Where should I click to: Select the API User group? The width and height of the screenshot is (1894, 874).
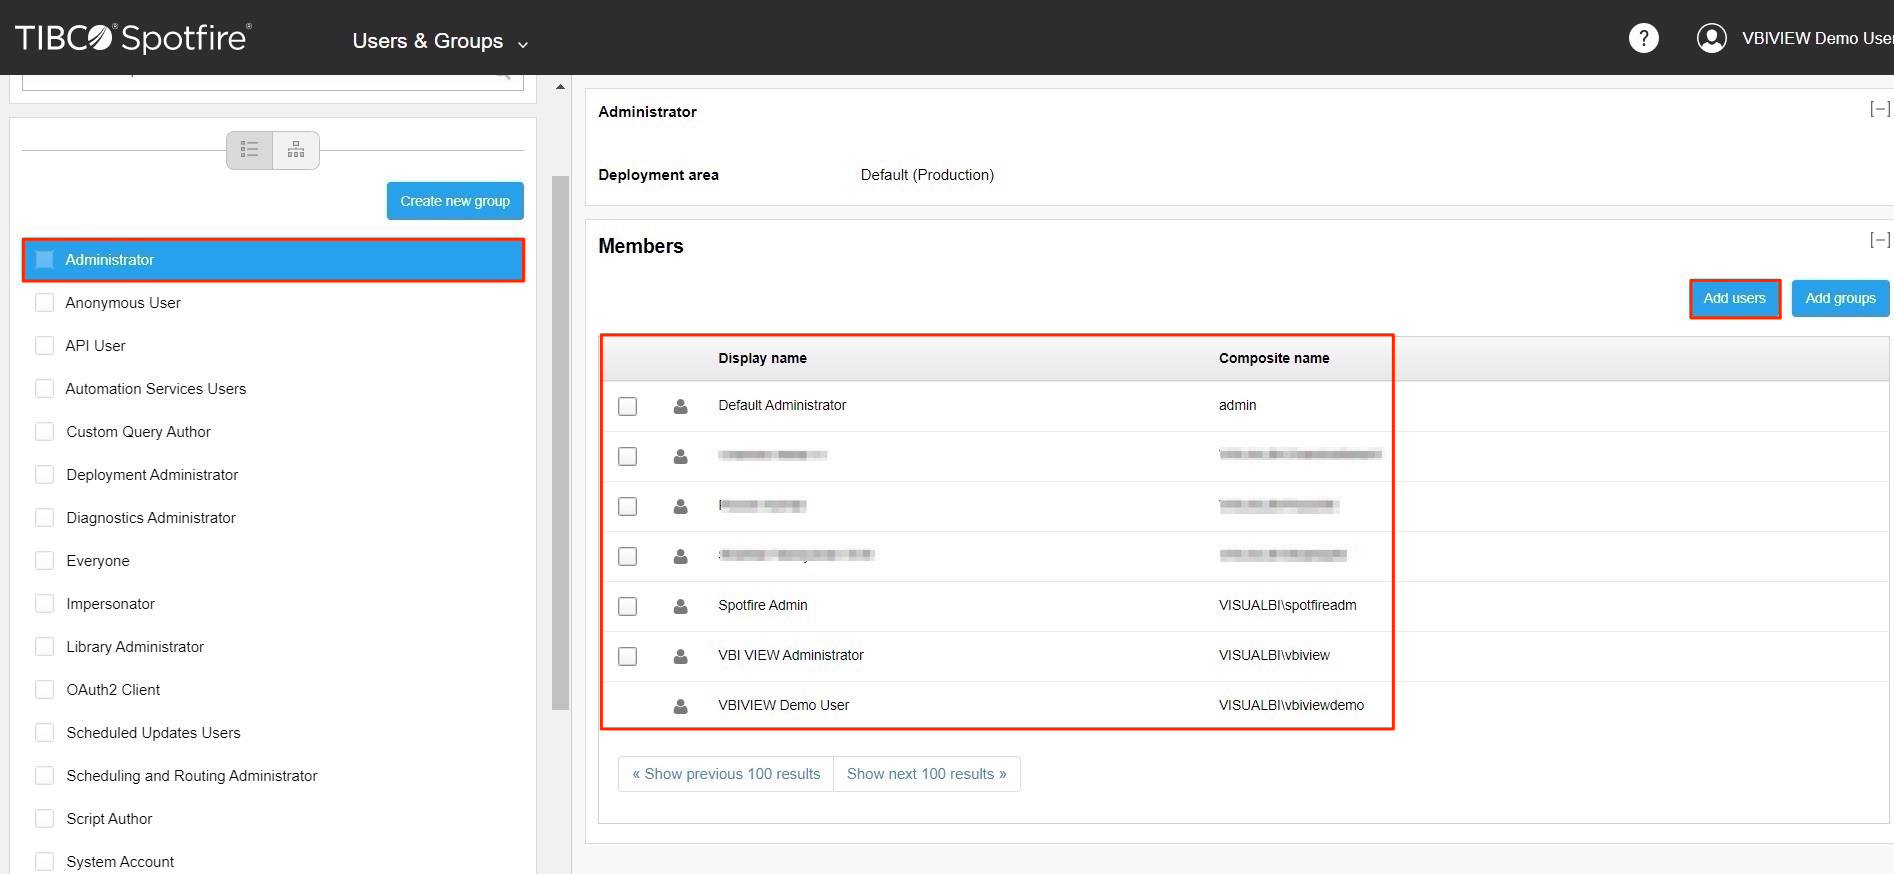[x=95, y=346]
